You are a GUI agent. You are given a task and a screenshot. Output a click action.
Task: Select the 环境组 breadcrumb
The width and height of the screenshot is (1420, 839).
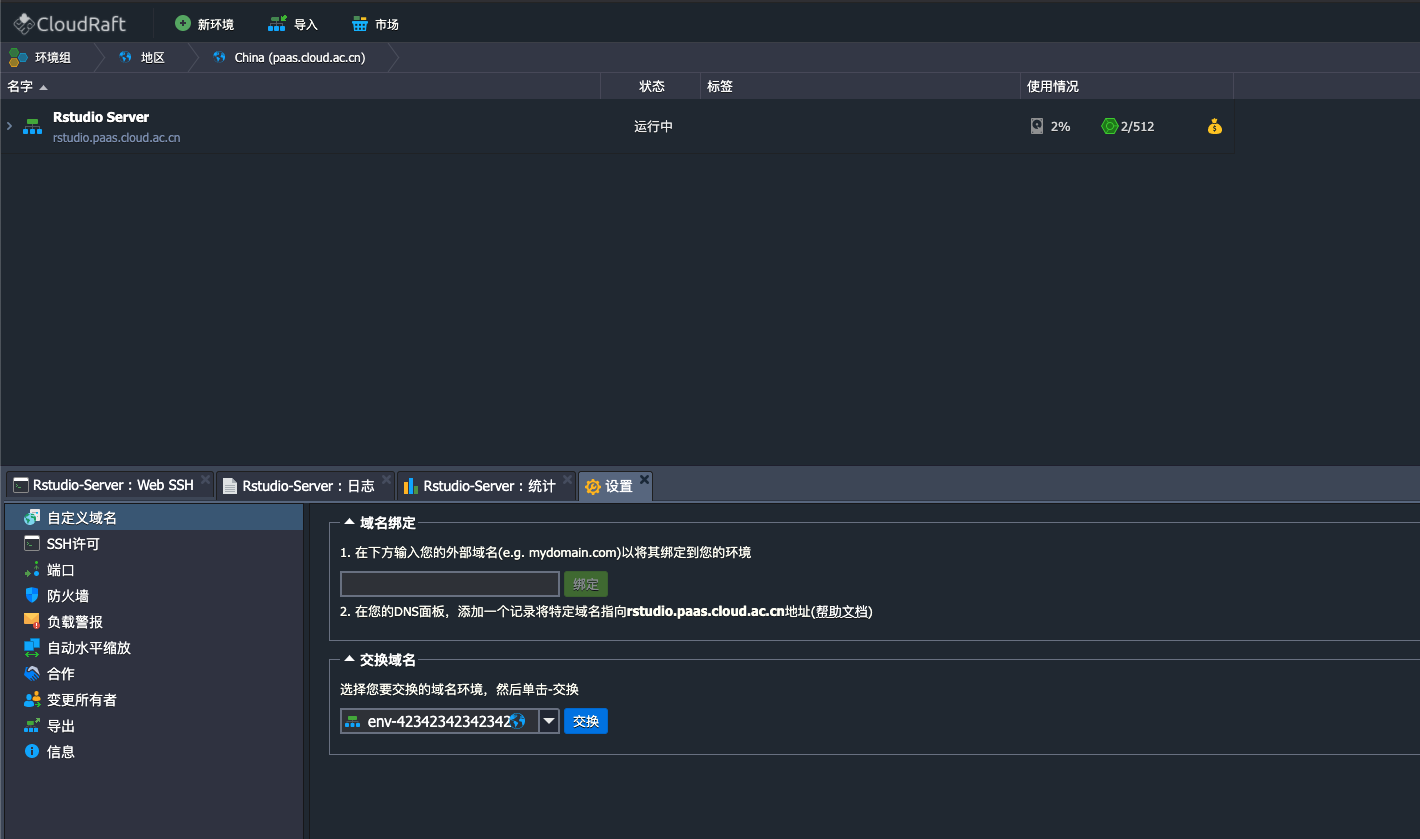pos(41,57)
